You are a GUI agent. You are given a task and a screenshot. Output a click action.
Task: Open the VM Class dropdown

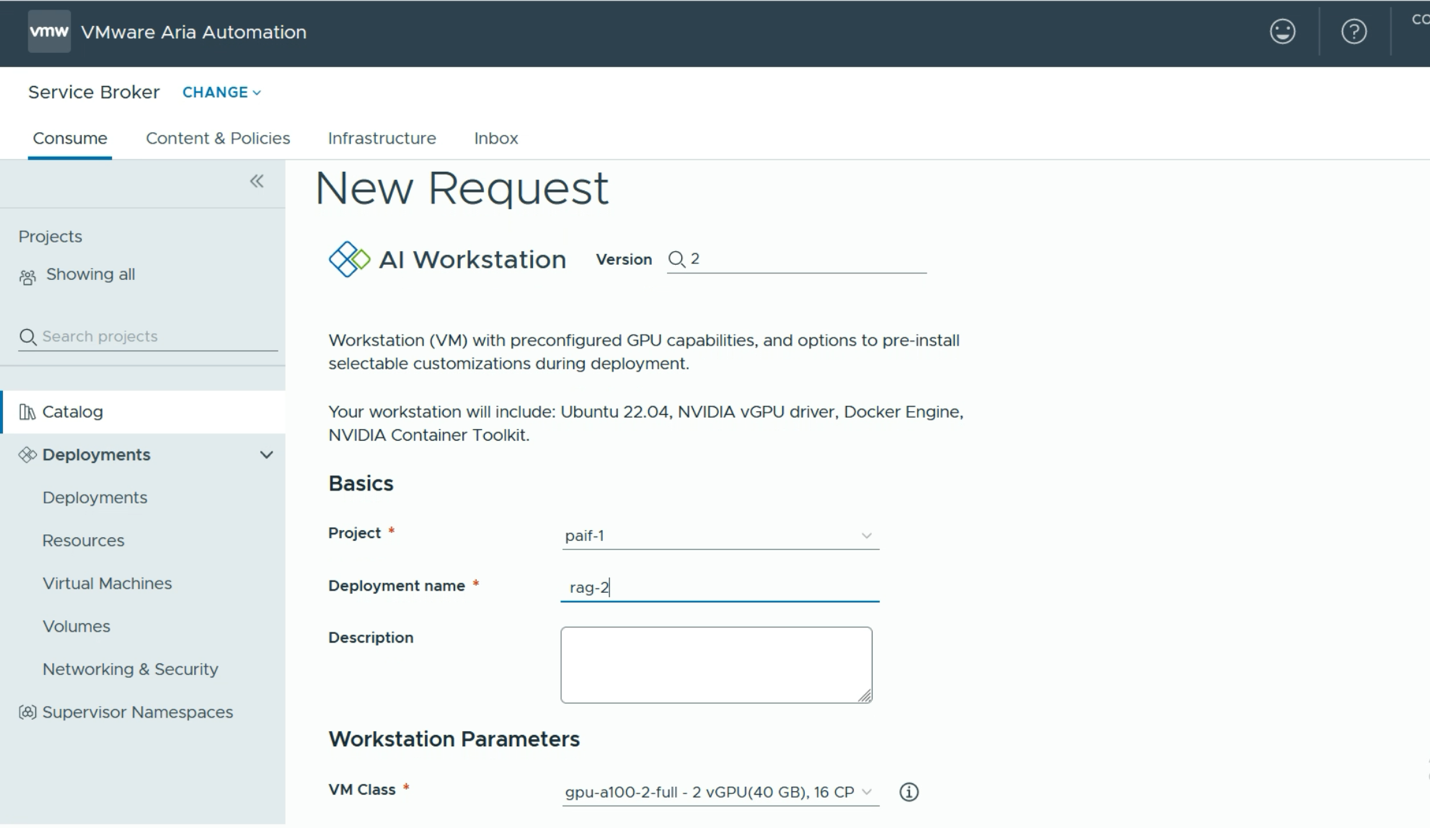coord(720,792)
